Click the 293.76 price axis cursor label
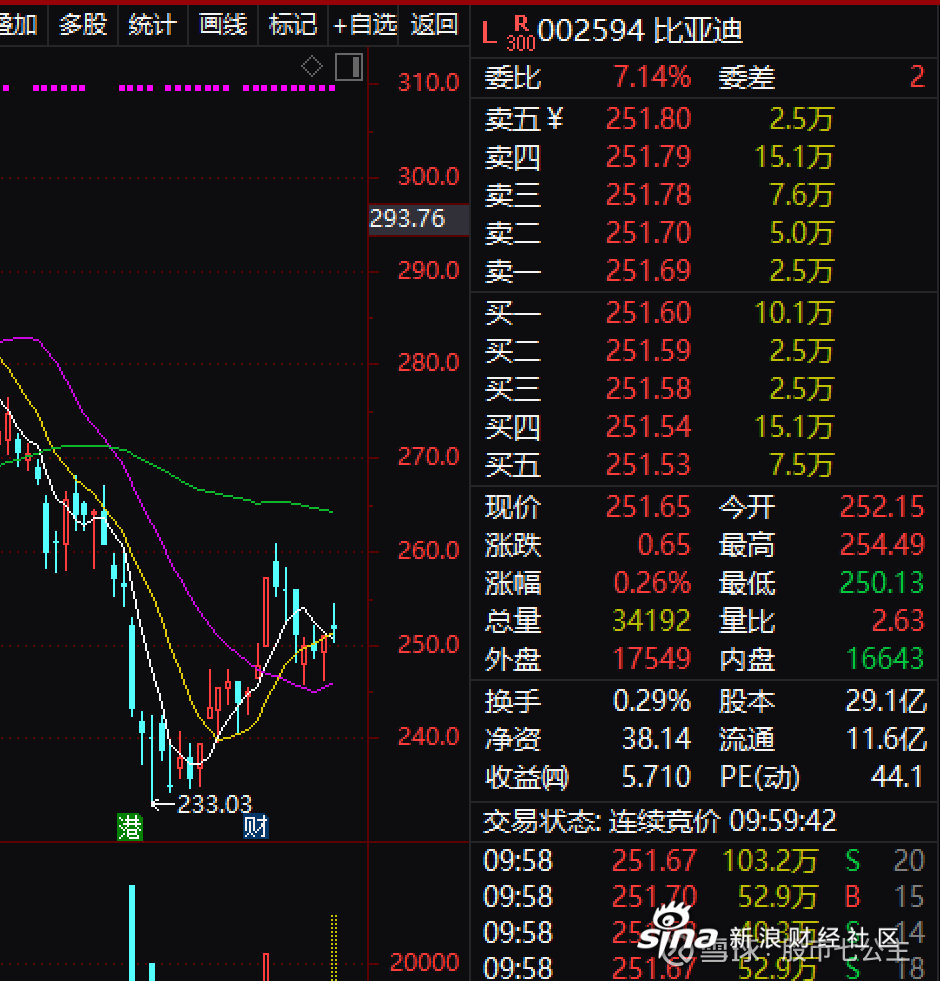The height and width of the screenshot is (981, 940). (x=419, y=219)
